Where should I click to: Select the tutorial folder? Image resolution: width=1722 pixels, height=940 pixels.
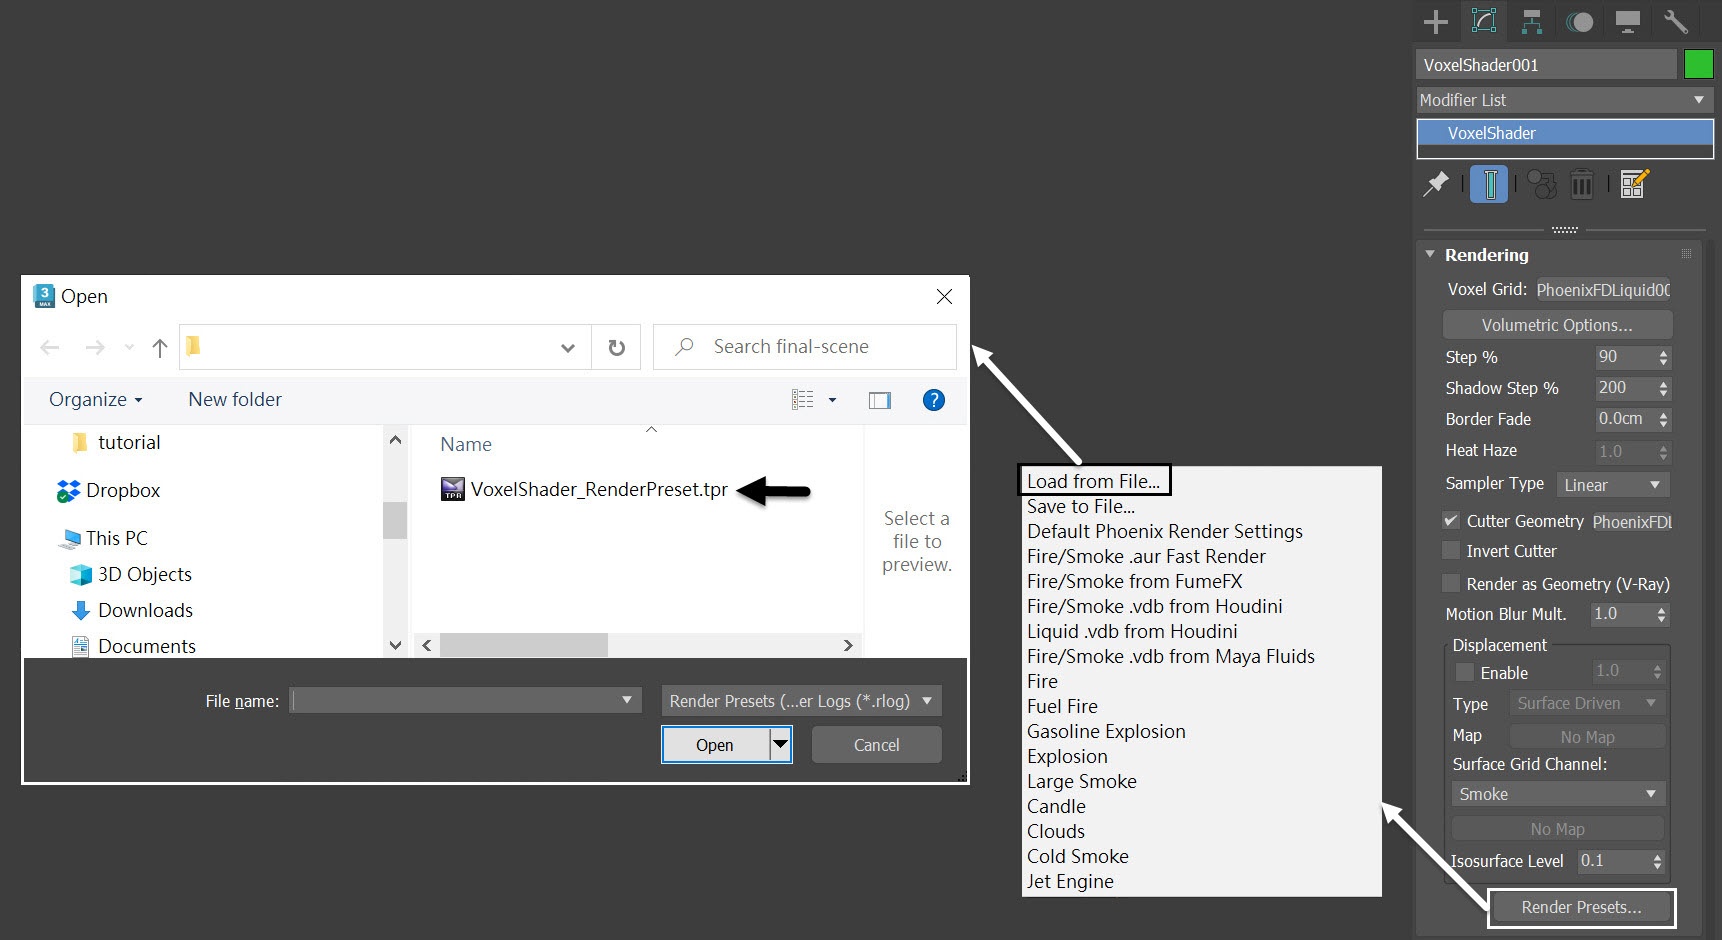tap(116, 442)
